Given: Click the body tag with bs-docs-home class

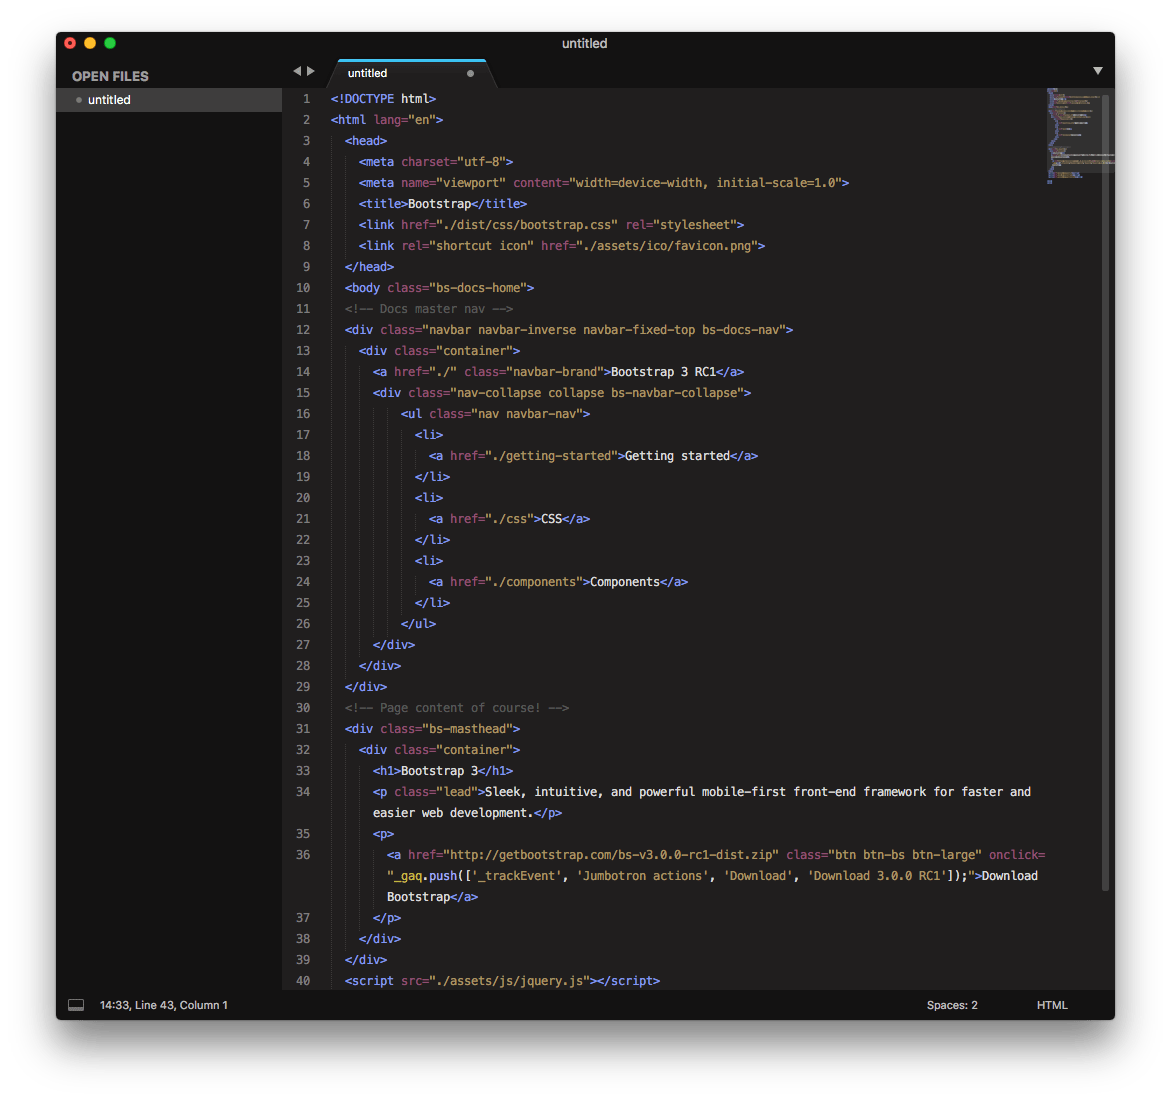Looking at the screenshot, I should pos(439,288).
